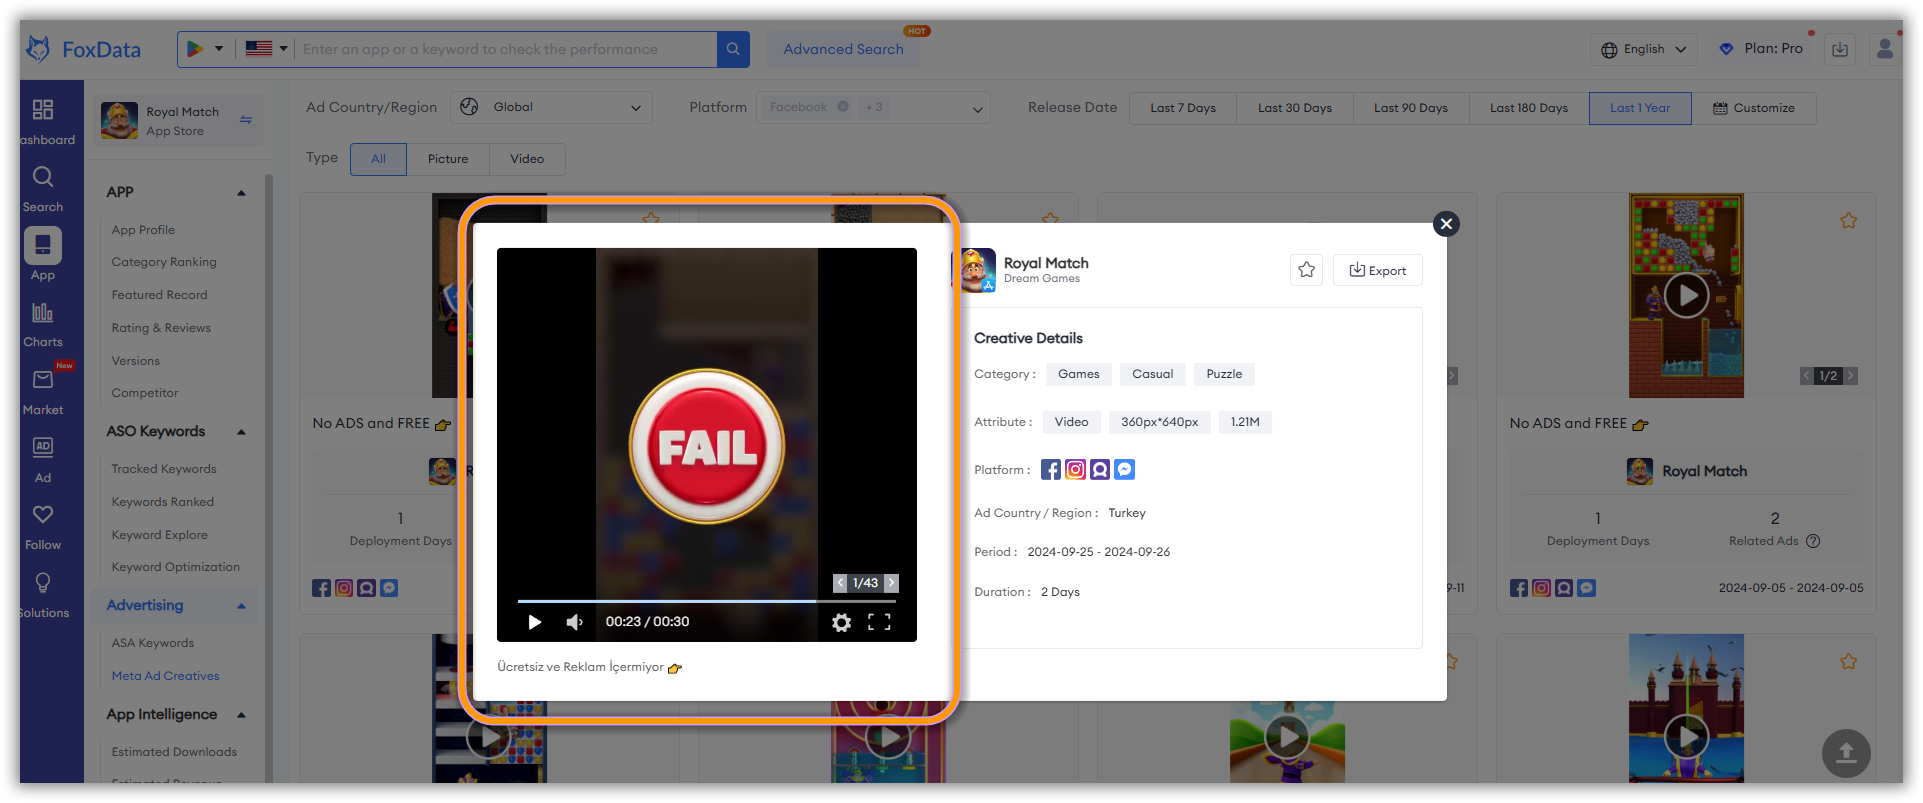Favorite the creative with star icon
The width and height of the screenshot is (1923, 803).
click(1306, 270)
